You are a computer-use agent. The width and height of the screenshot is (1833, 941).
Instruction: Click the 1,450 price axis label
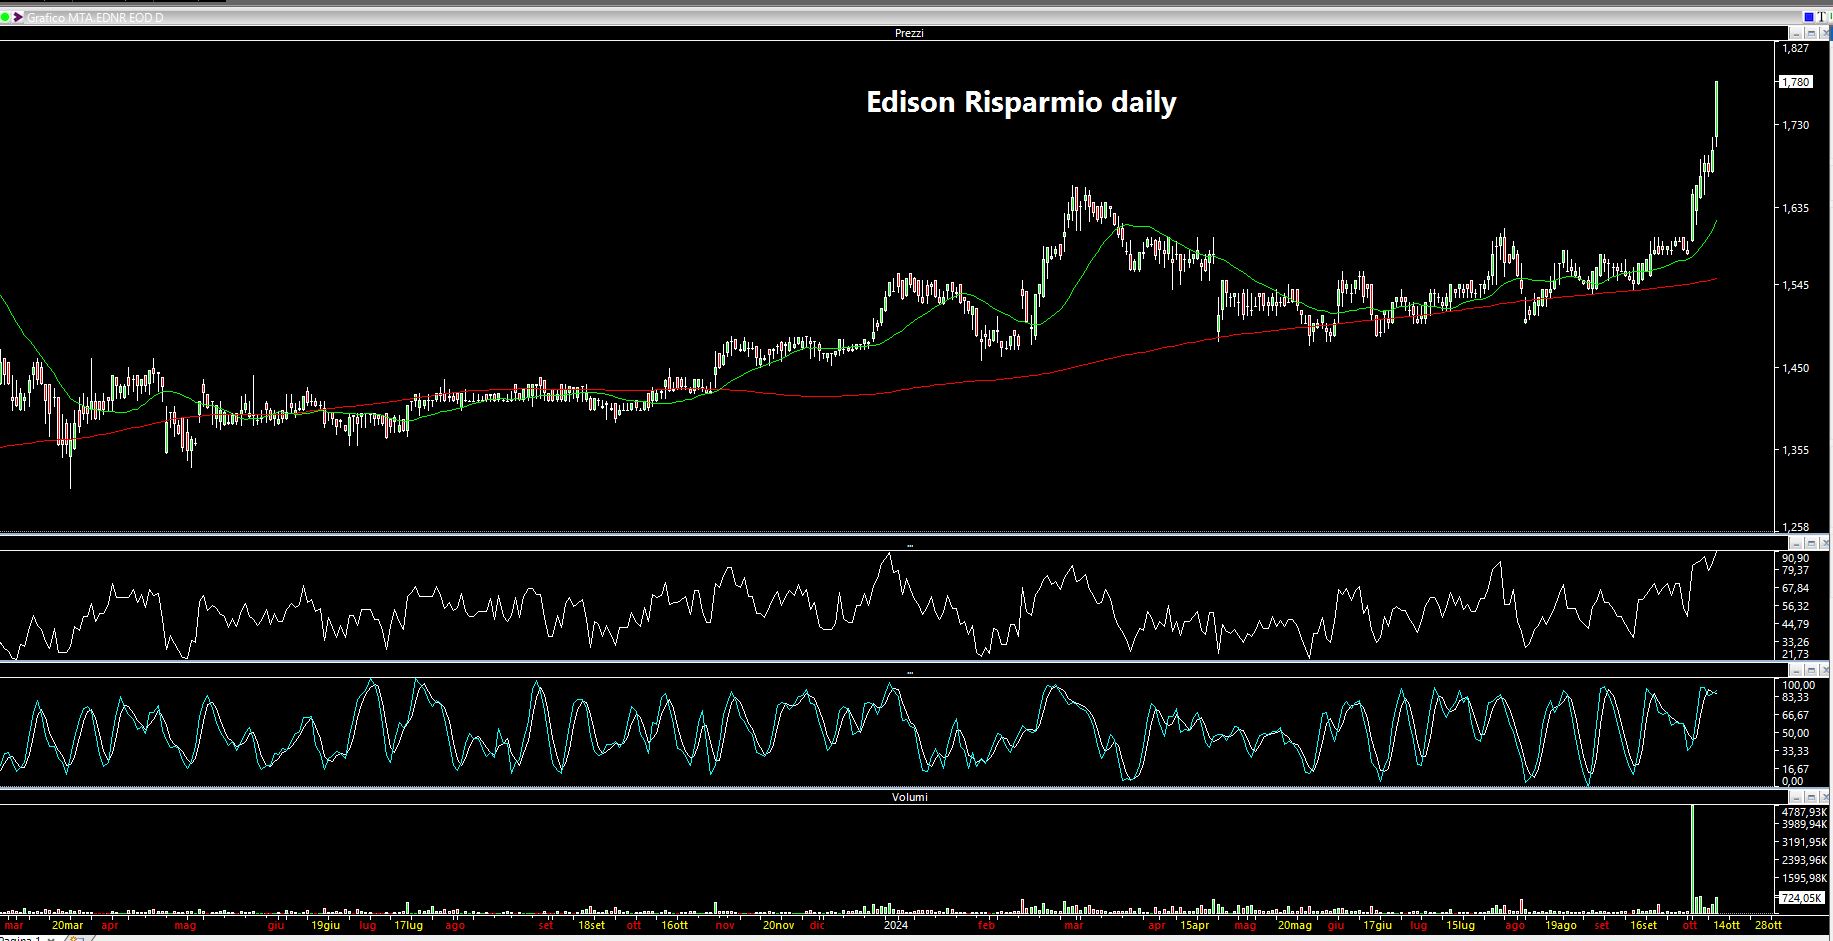point(1795,368)
